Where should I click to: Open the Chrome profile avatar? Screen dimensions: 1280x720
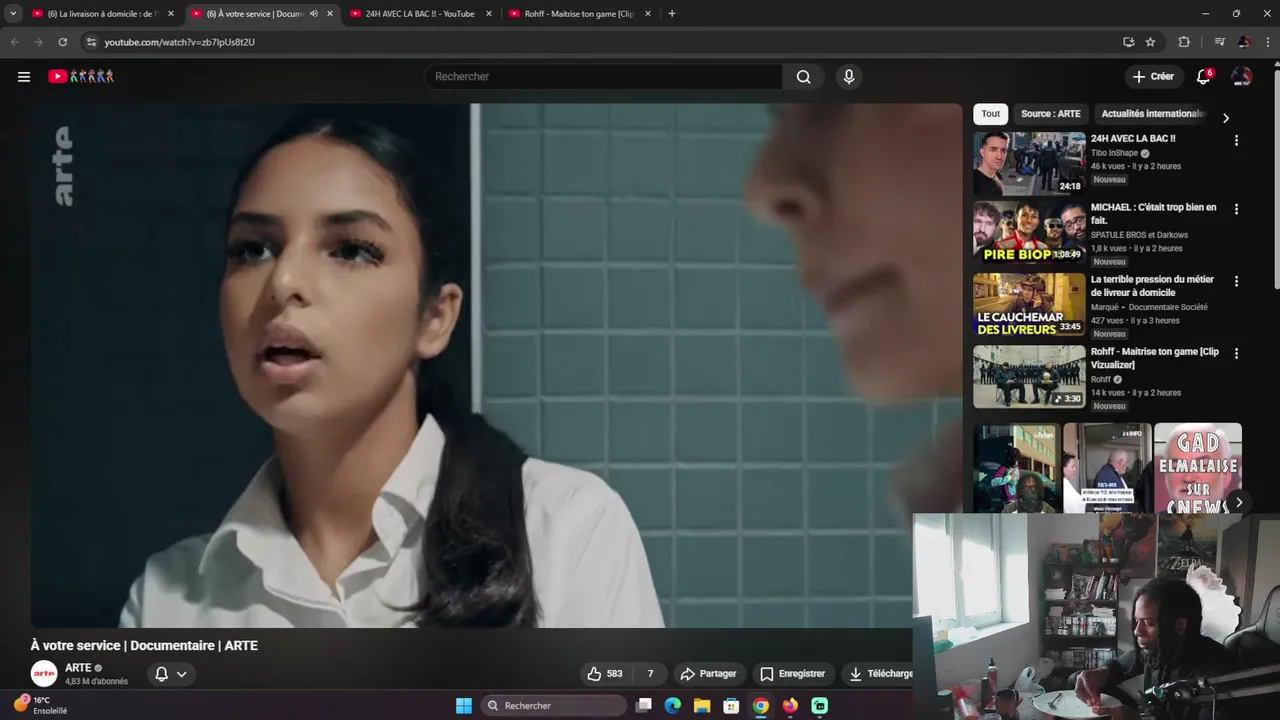pyautogui.click(x=1243, y=42)
